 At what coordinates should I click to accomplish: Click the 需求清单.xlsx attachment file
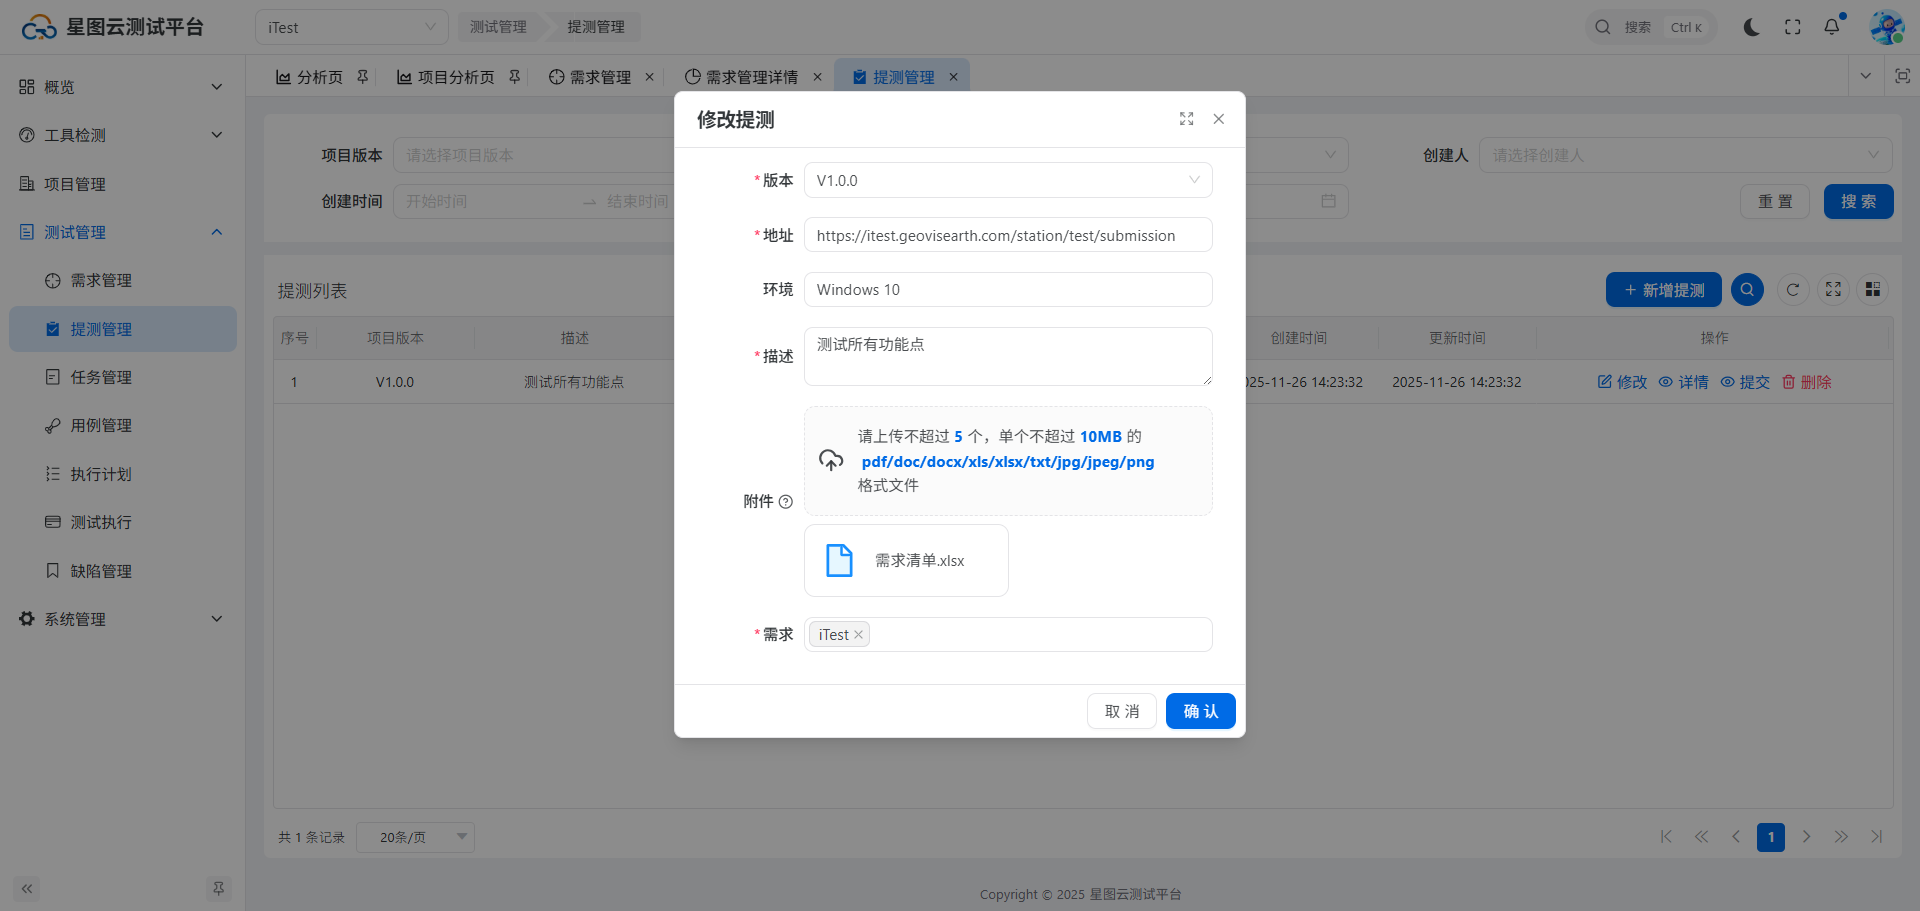(x=906, y=561)
